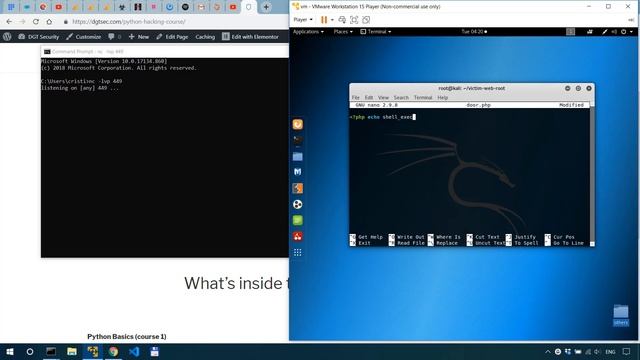Open Command Prompt from Windows taskbar

[x=51, y=351]
